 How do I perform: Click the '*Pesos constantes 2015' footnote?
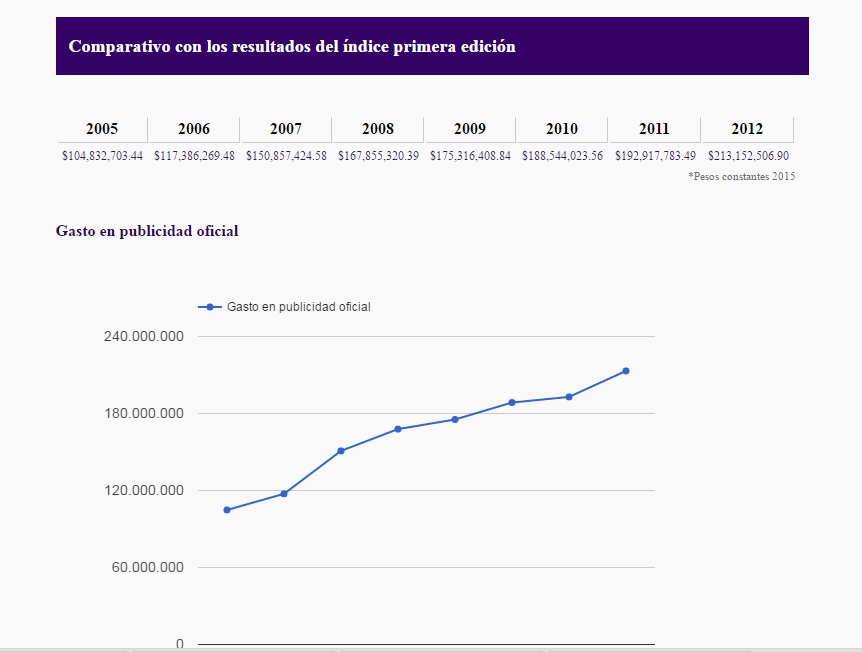[741, 177]
